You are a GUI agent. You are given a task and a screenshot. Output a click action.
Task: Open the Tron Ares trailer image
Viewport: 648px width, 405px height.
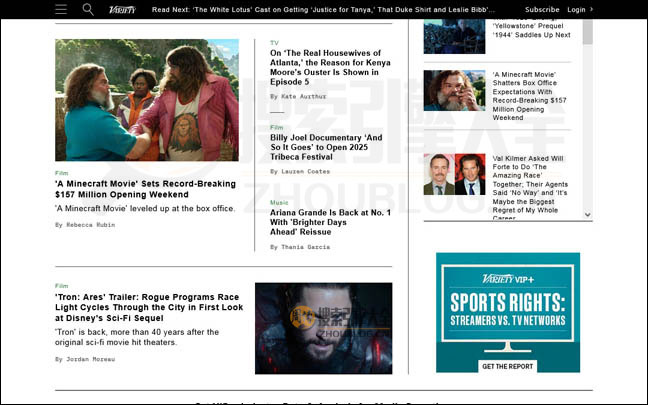(324, 329)
